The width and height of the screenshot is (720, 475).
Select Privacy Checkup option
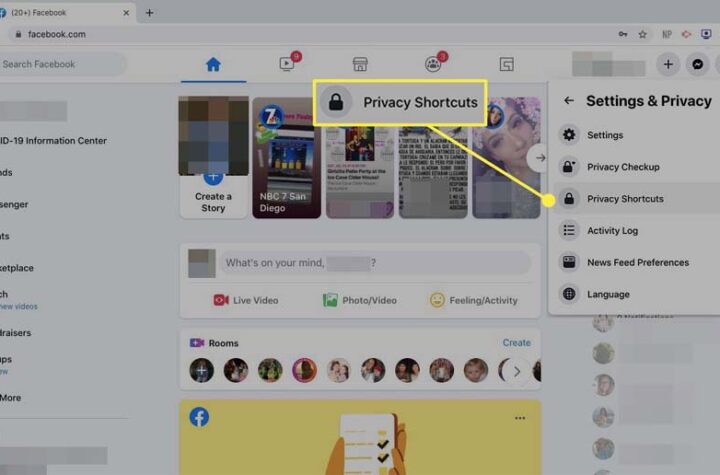(x=622, y=167)
